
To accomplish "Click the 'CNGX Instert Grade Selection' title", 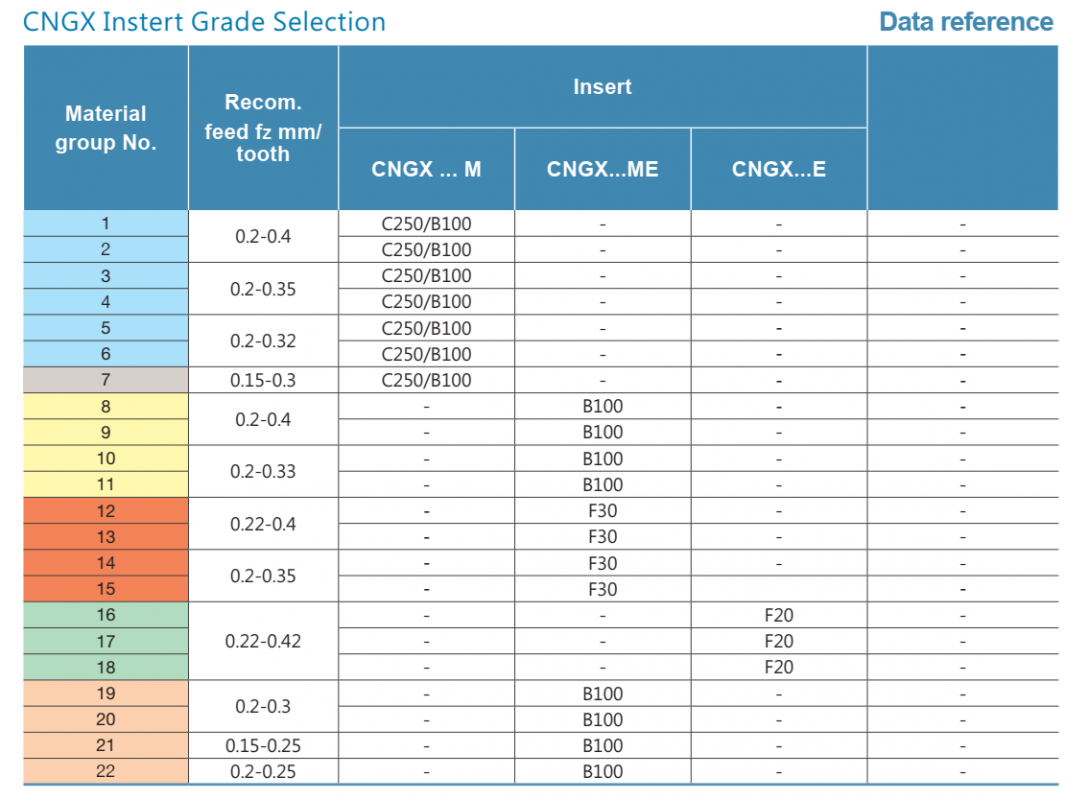I will [x=204, y=22].
